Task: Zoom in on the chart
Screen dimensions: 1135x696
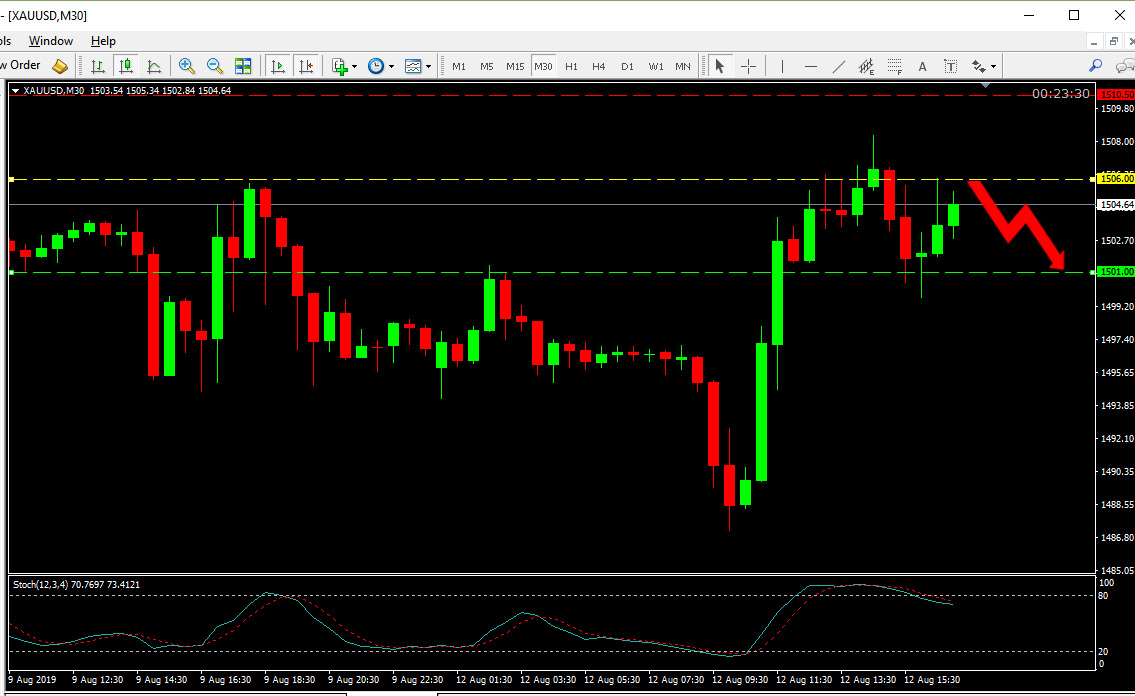Action: [186, 66]
